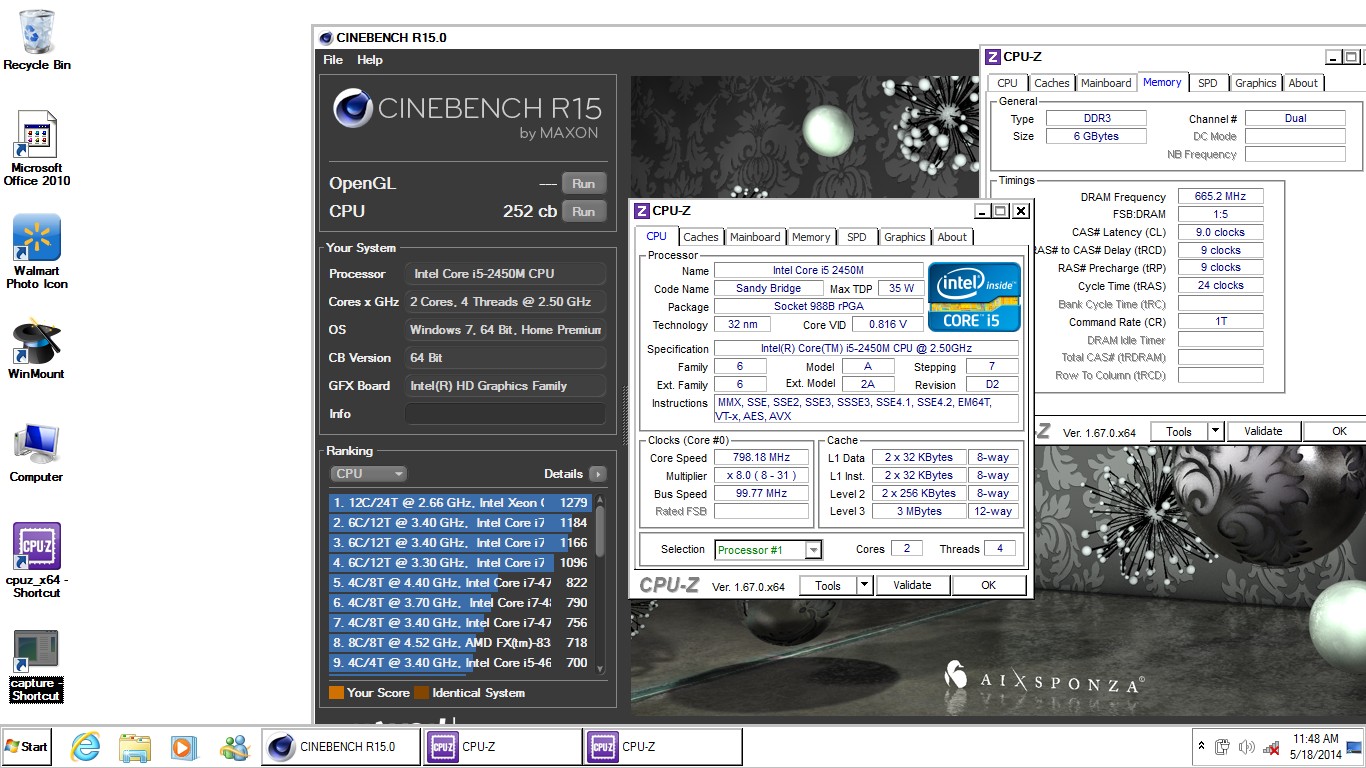Switch to Caches tab in front CPU-Z

pos(700,237)
